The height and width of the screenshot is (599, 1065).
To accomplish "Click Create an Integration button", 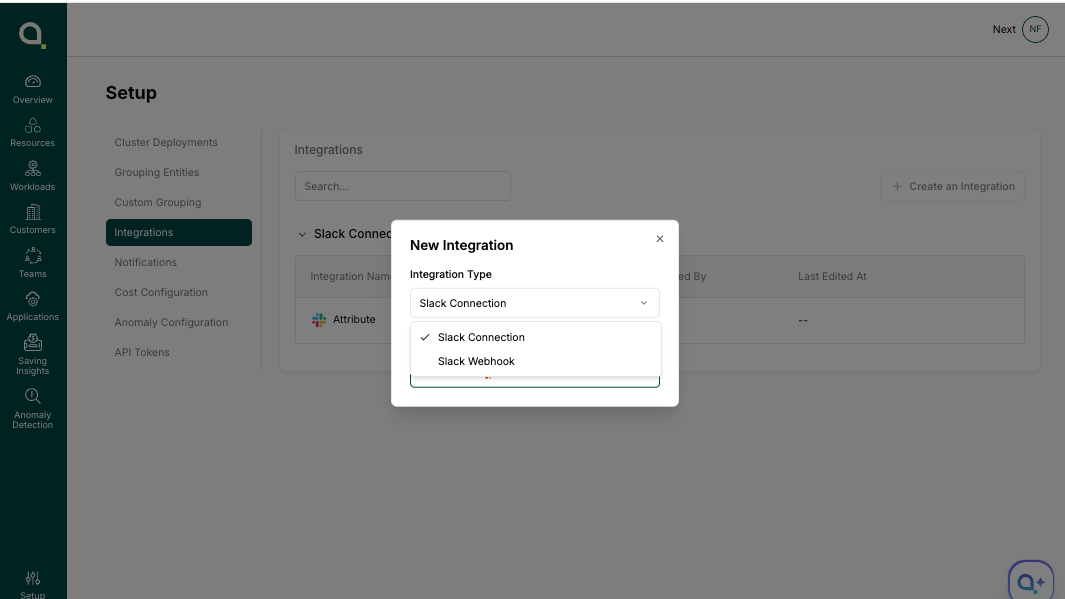I will (952, 186).
